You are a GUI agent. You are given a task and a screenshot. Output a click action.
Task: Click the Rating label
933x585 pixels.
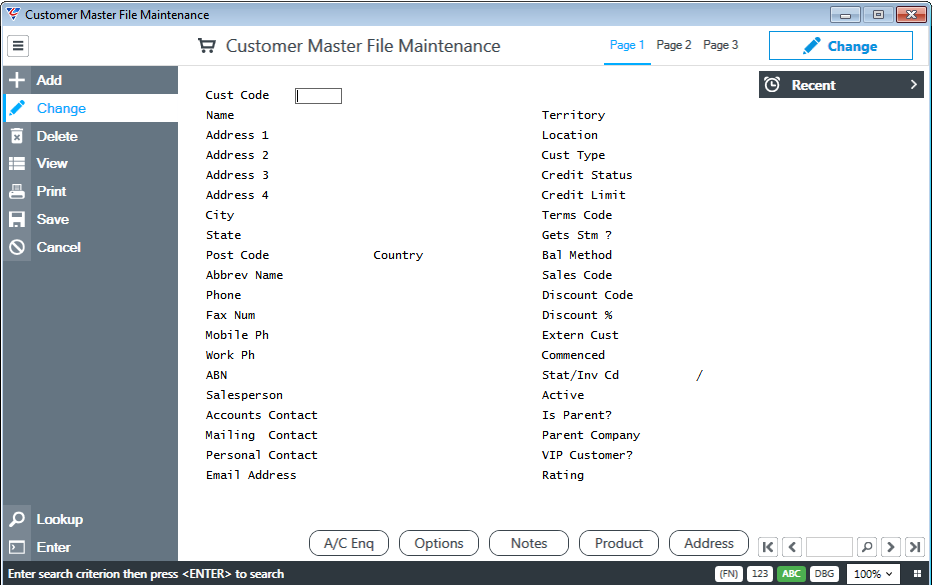[563, 475]
